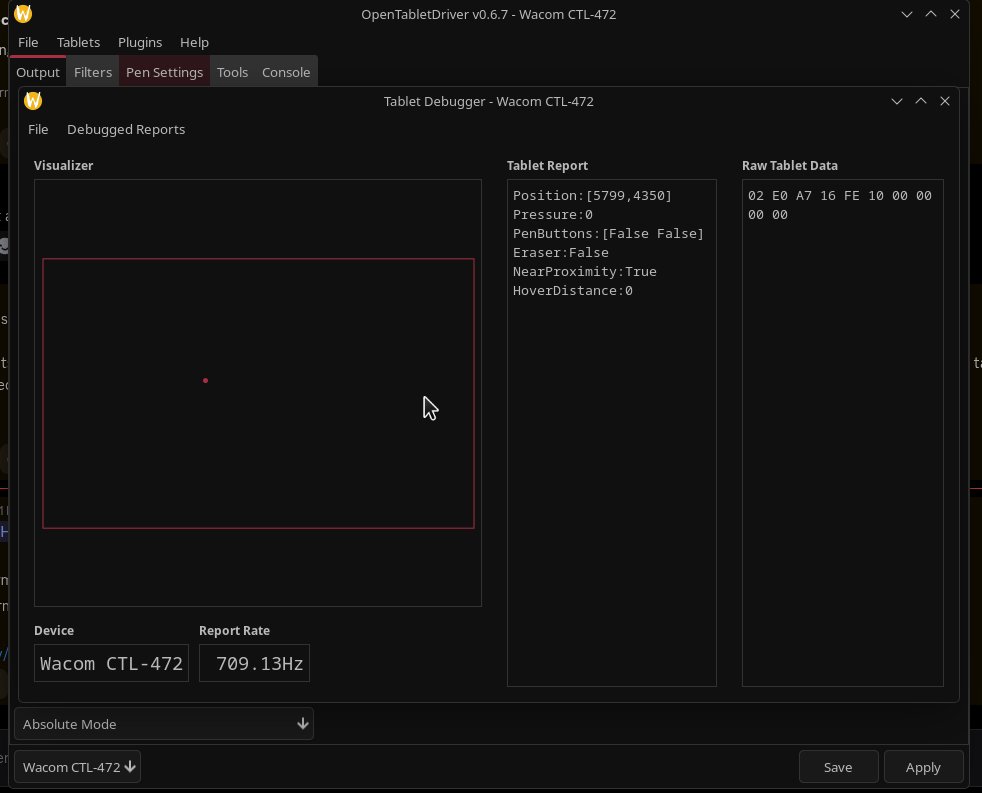This screenshot has width=982, height=793.
Task: Open the Tablets menu
Action: point(78,42)
